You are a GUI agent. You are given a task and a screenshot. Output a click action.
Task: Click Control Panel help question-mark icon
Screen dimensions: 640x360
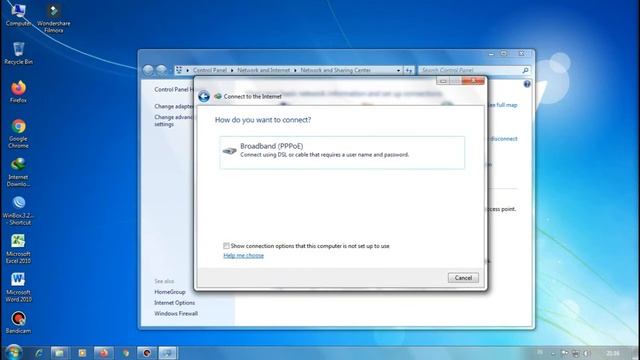[527, 84]
